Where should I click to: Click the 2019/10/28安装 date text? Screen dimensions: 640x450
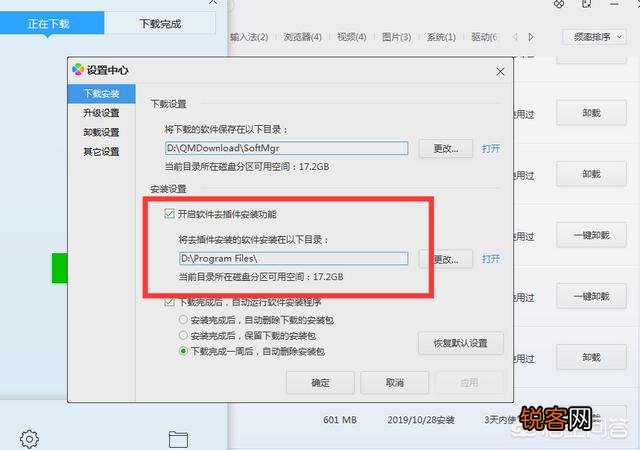click(421, 420)
